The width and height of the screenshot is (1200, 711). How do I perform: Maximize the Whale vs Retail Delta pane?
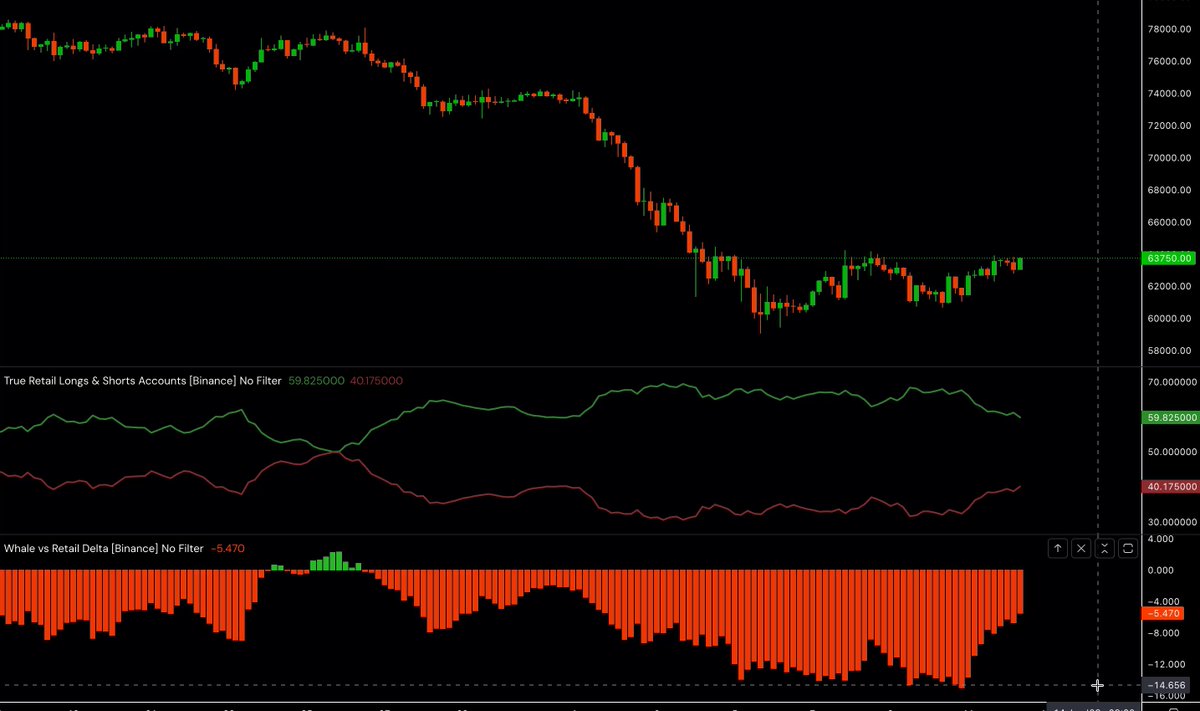(1127, 548)
